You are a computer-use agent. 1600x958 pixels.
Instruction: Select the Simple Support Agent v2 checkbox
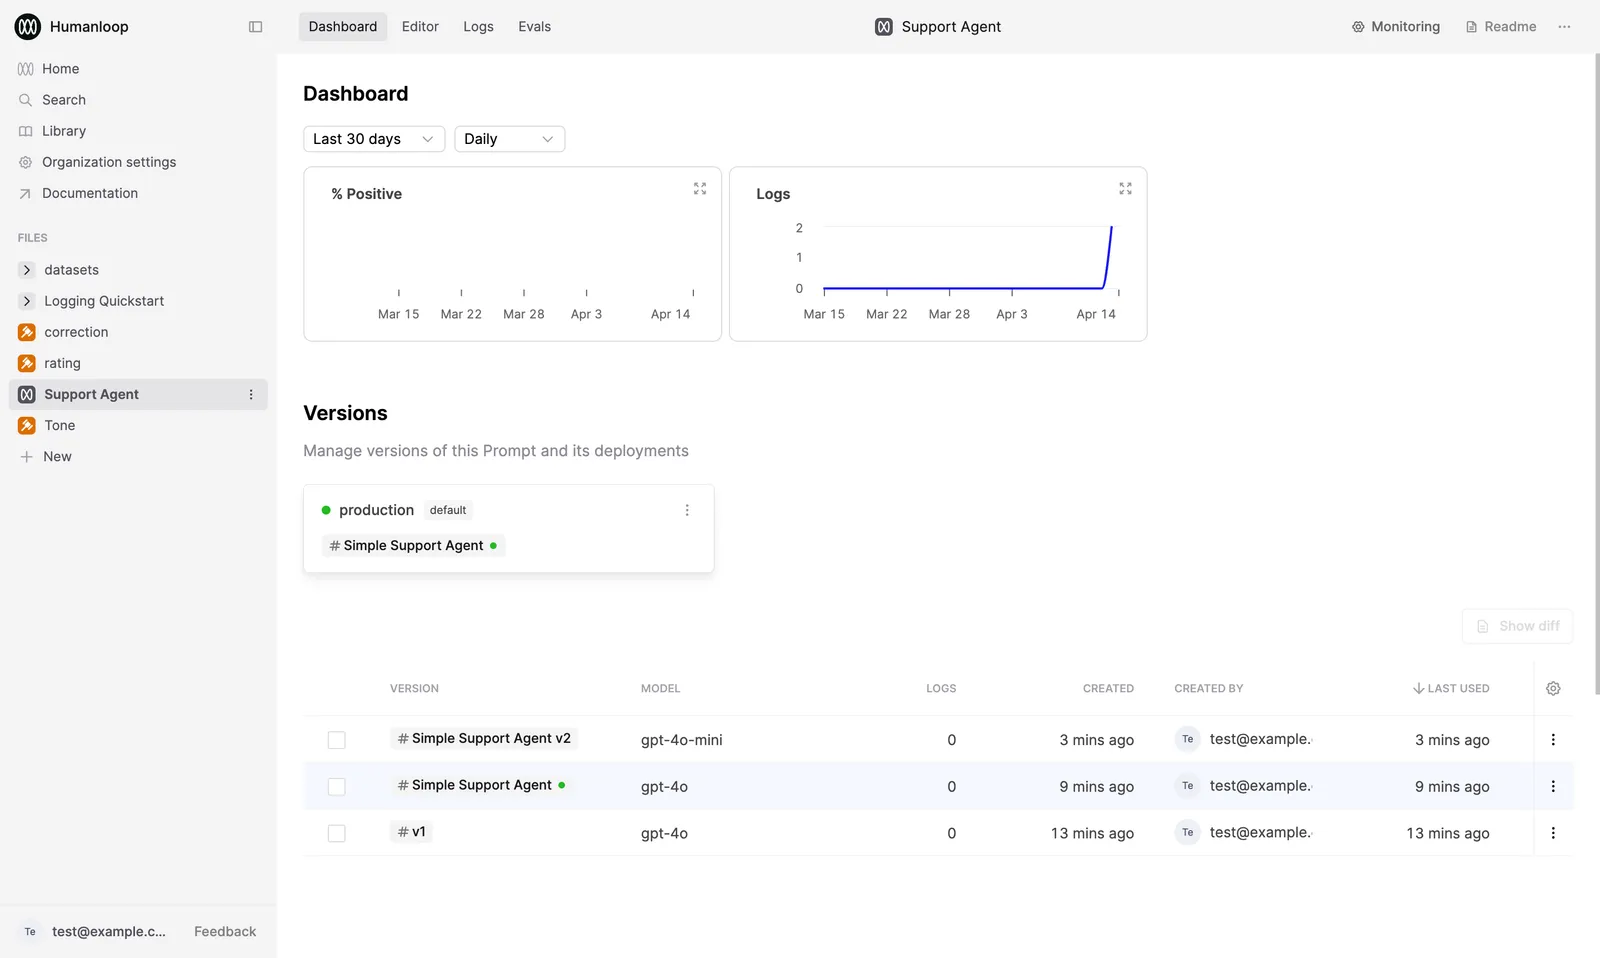pos(337,740)
